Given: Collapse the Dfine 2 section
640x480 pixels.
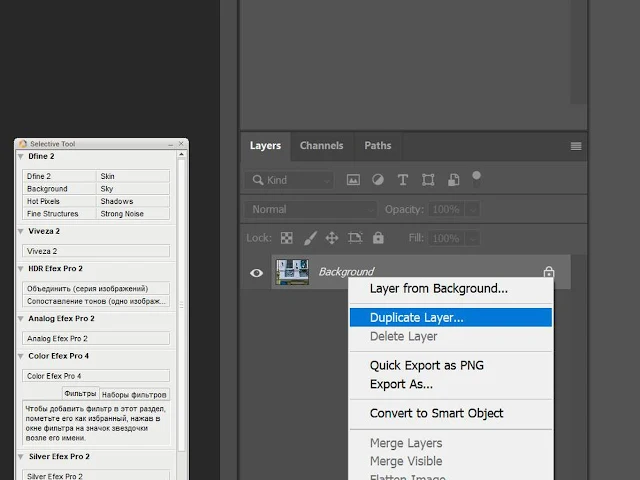Looking at the screenshot, I should (x=21, y=156).
